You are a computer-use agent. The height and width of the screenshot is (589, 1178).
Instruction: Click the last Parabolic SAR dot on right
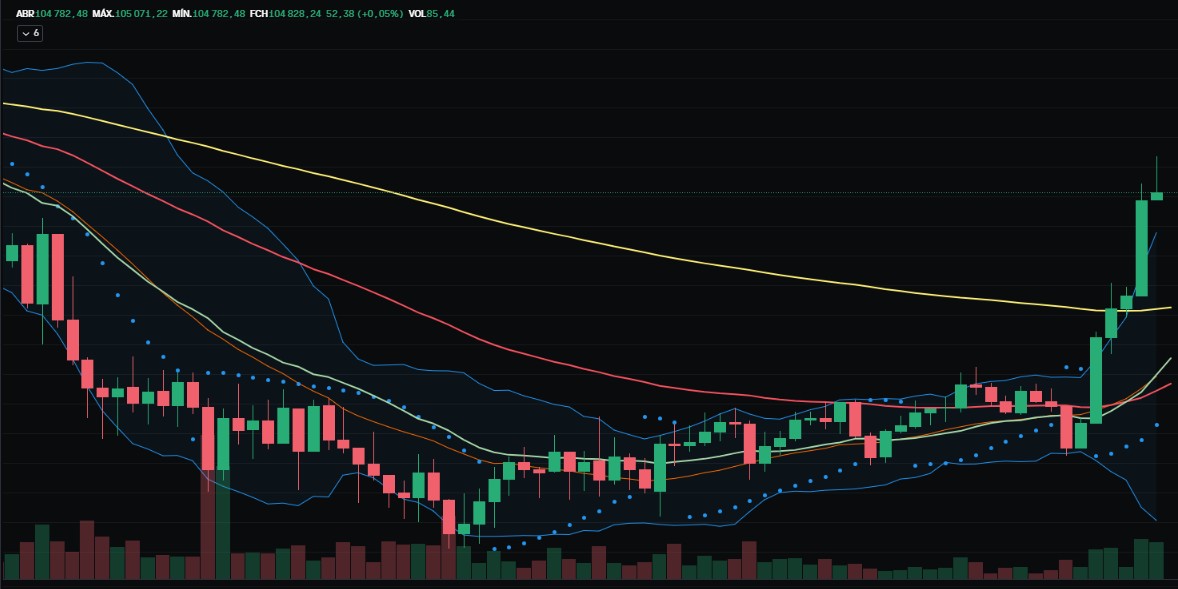pos(1157,425)
